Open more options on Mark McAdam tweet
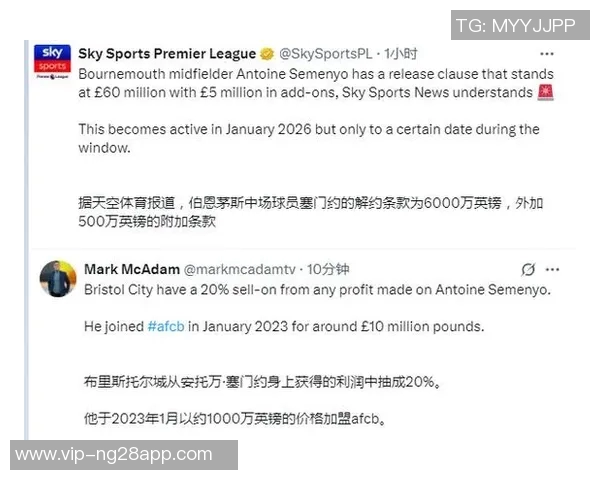Viewport: 600px width, 480px height. pos(552,269)
